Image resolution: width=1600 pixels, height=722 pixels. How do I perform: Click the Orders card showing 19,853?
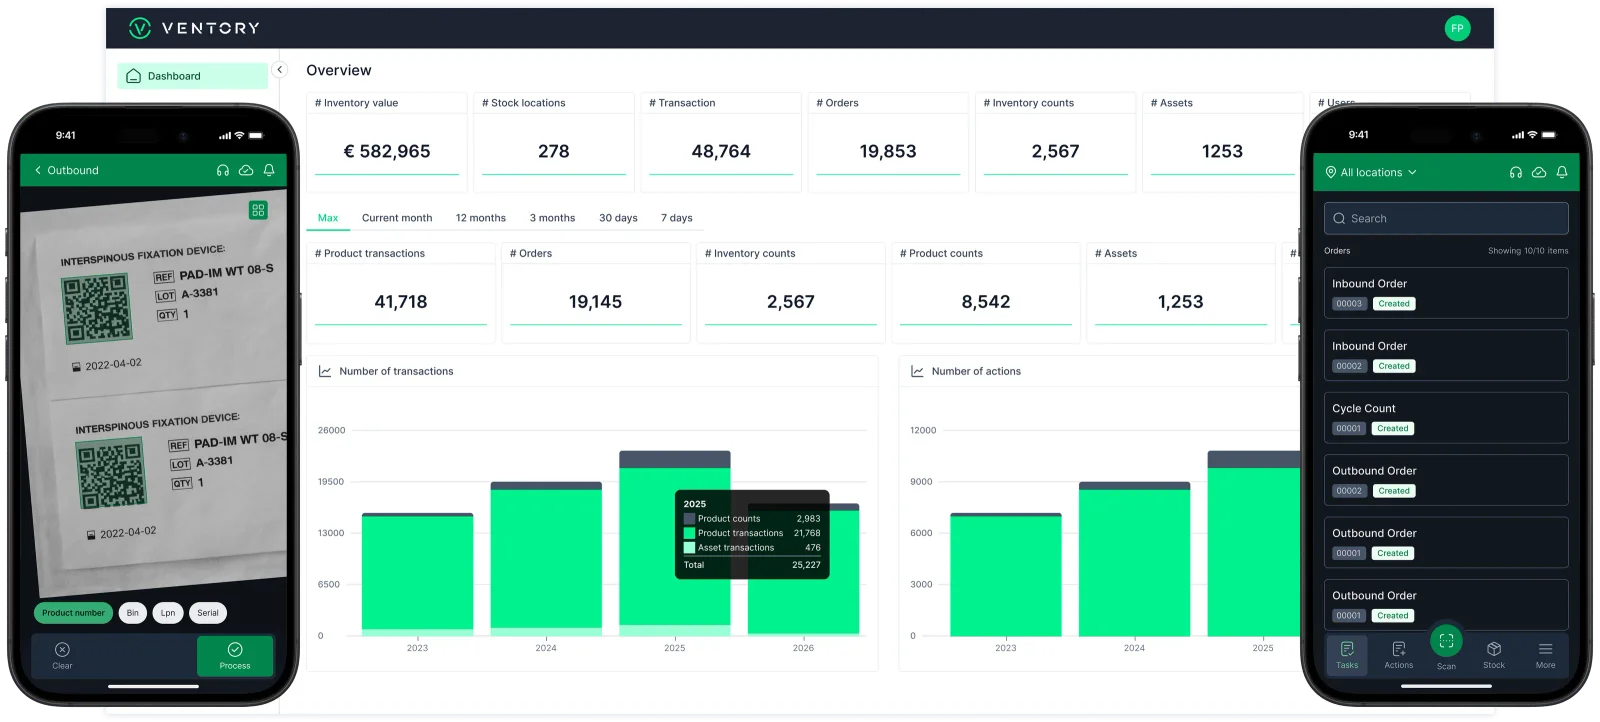coord(888,143)
